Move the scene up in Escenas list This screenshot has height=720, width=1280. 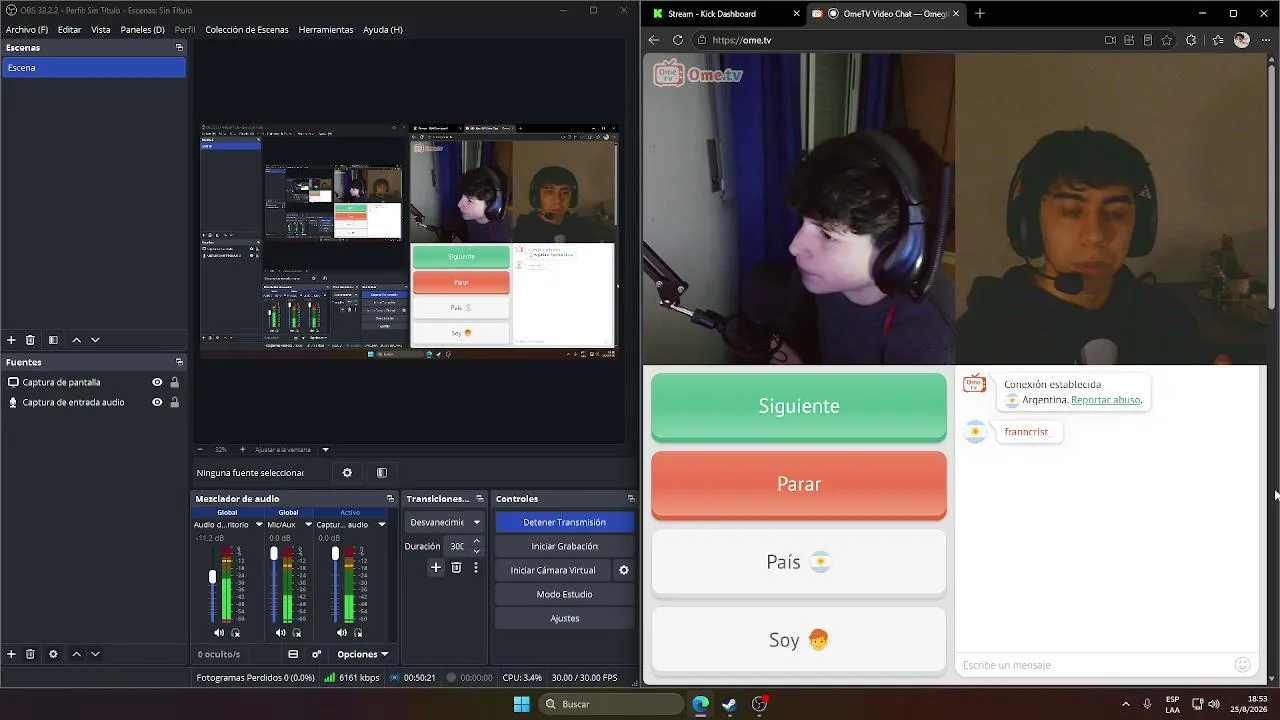coord(76,340)
